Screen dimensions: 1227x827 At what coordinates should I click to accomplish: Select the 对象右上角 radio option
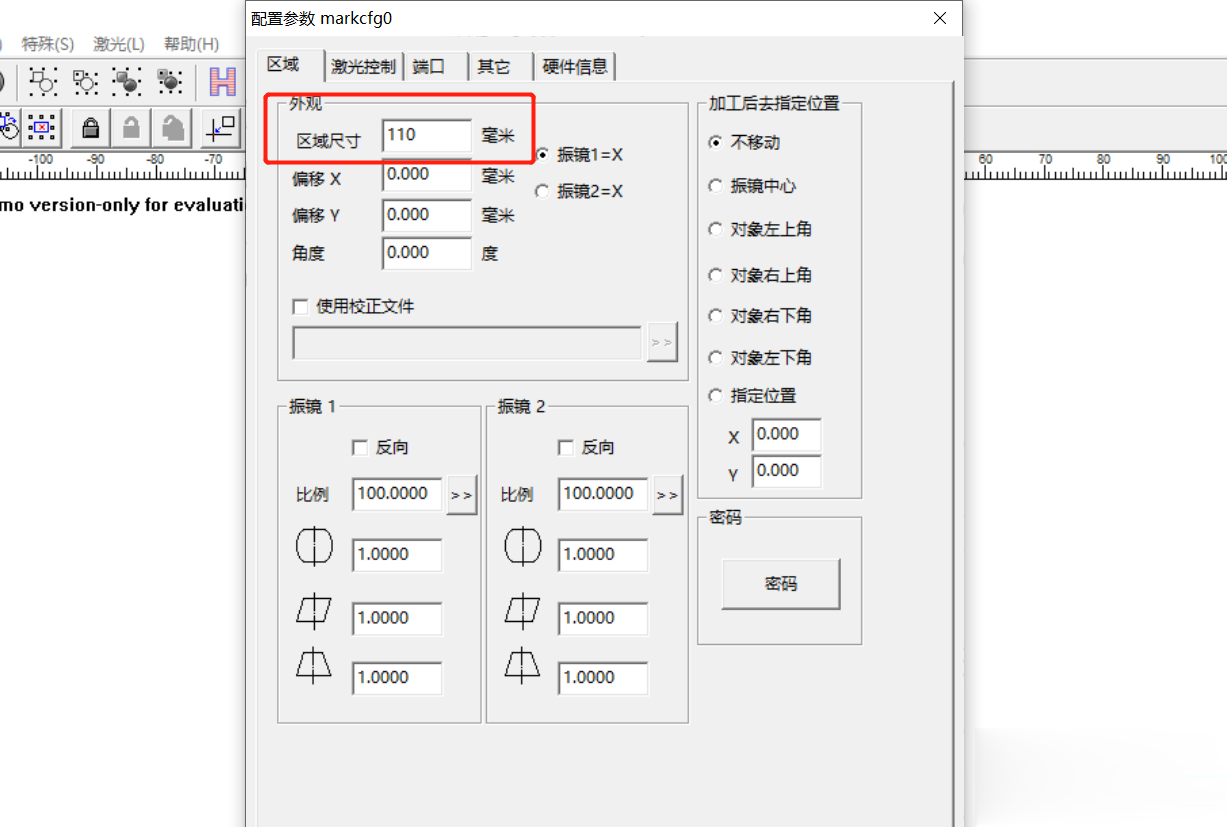[x=715, y=275]
